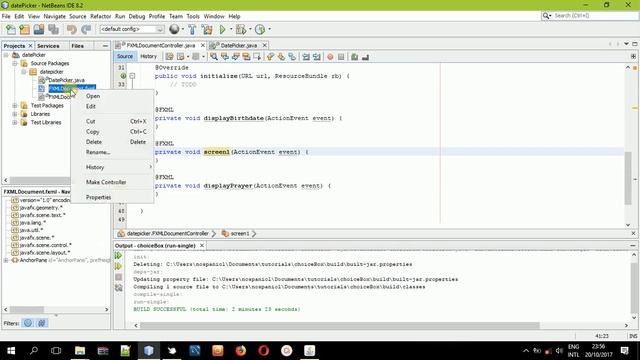Image resolution: width=640 pixels, height=360 pixels.
Task: Click the second re-run arrow icon in Output
Action: (x=118, y=266)
